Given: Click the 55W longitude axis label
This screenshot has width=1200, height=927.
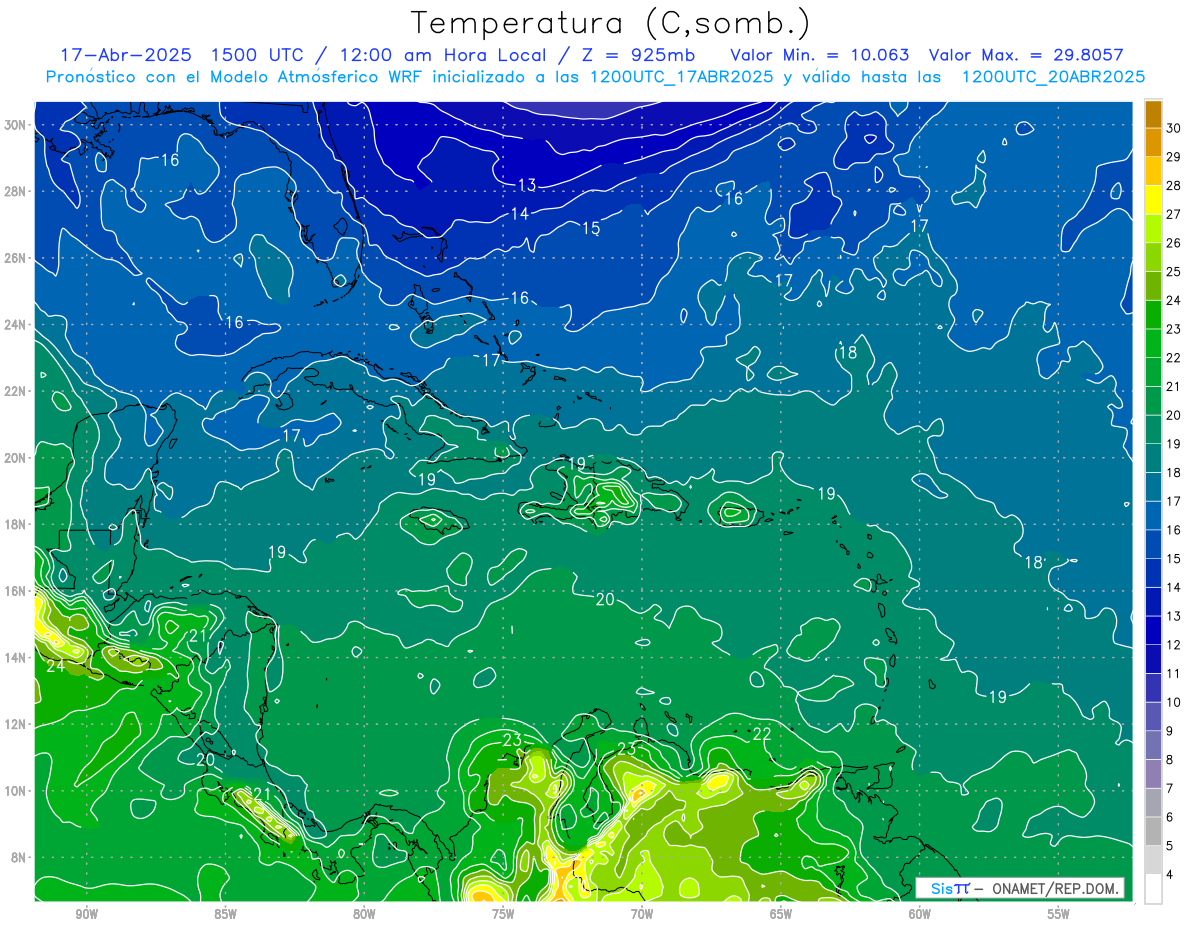Looking at the screenshot, I should [x=1059, y=914].
